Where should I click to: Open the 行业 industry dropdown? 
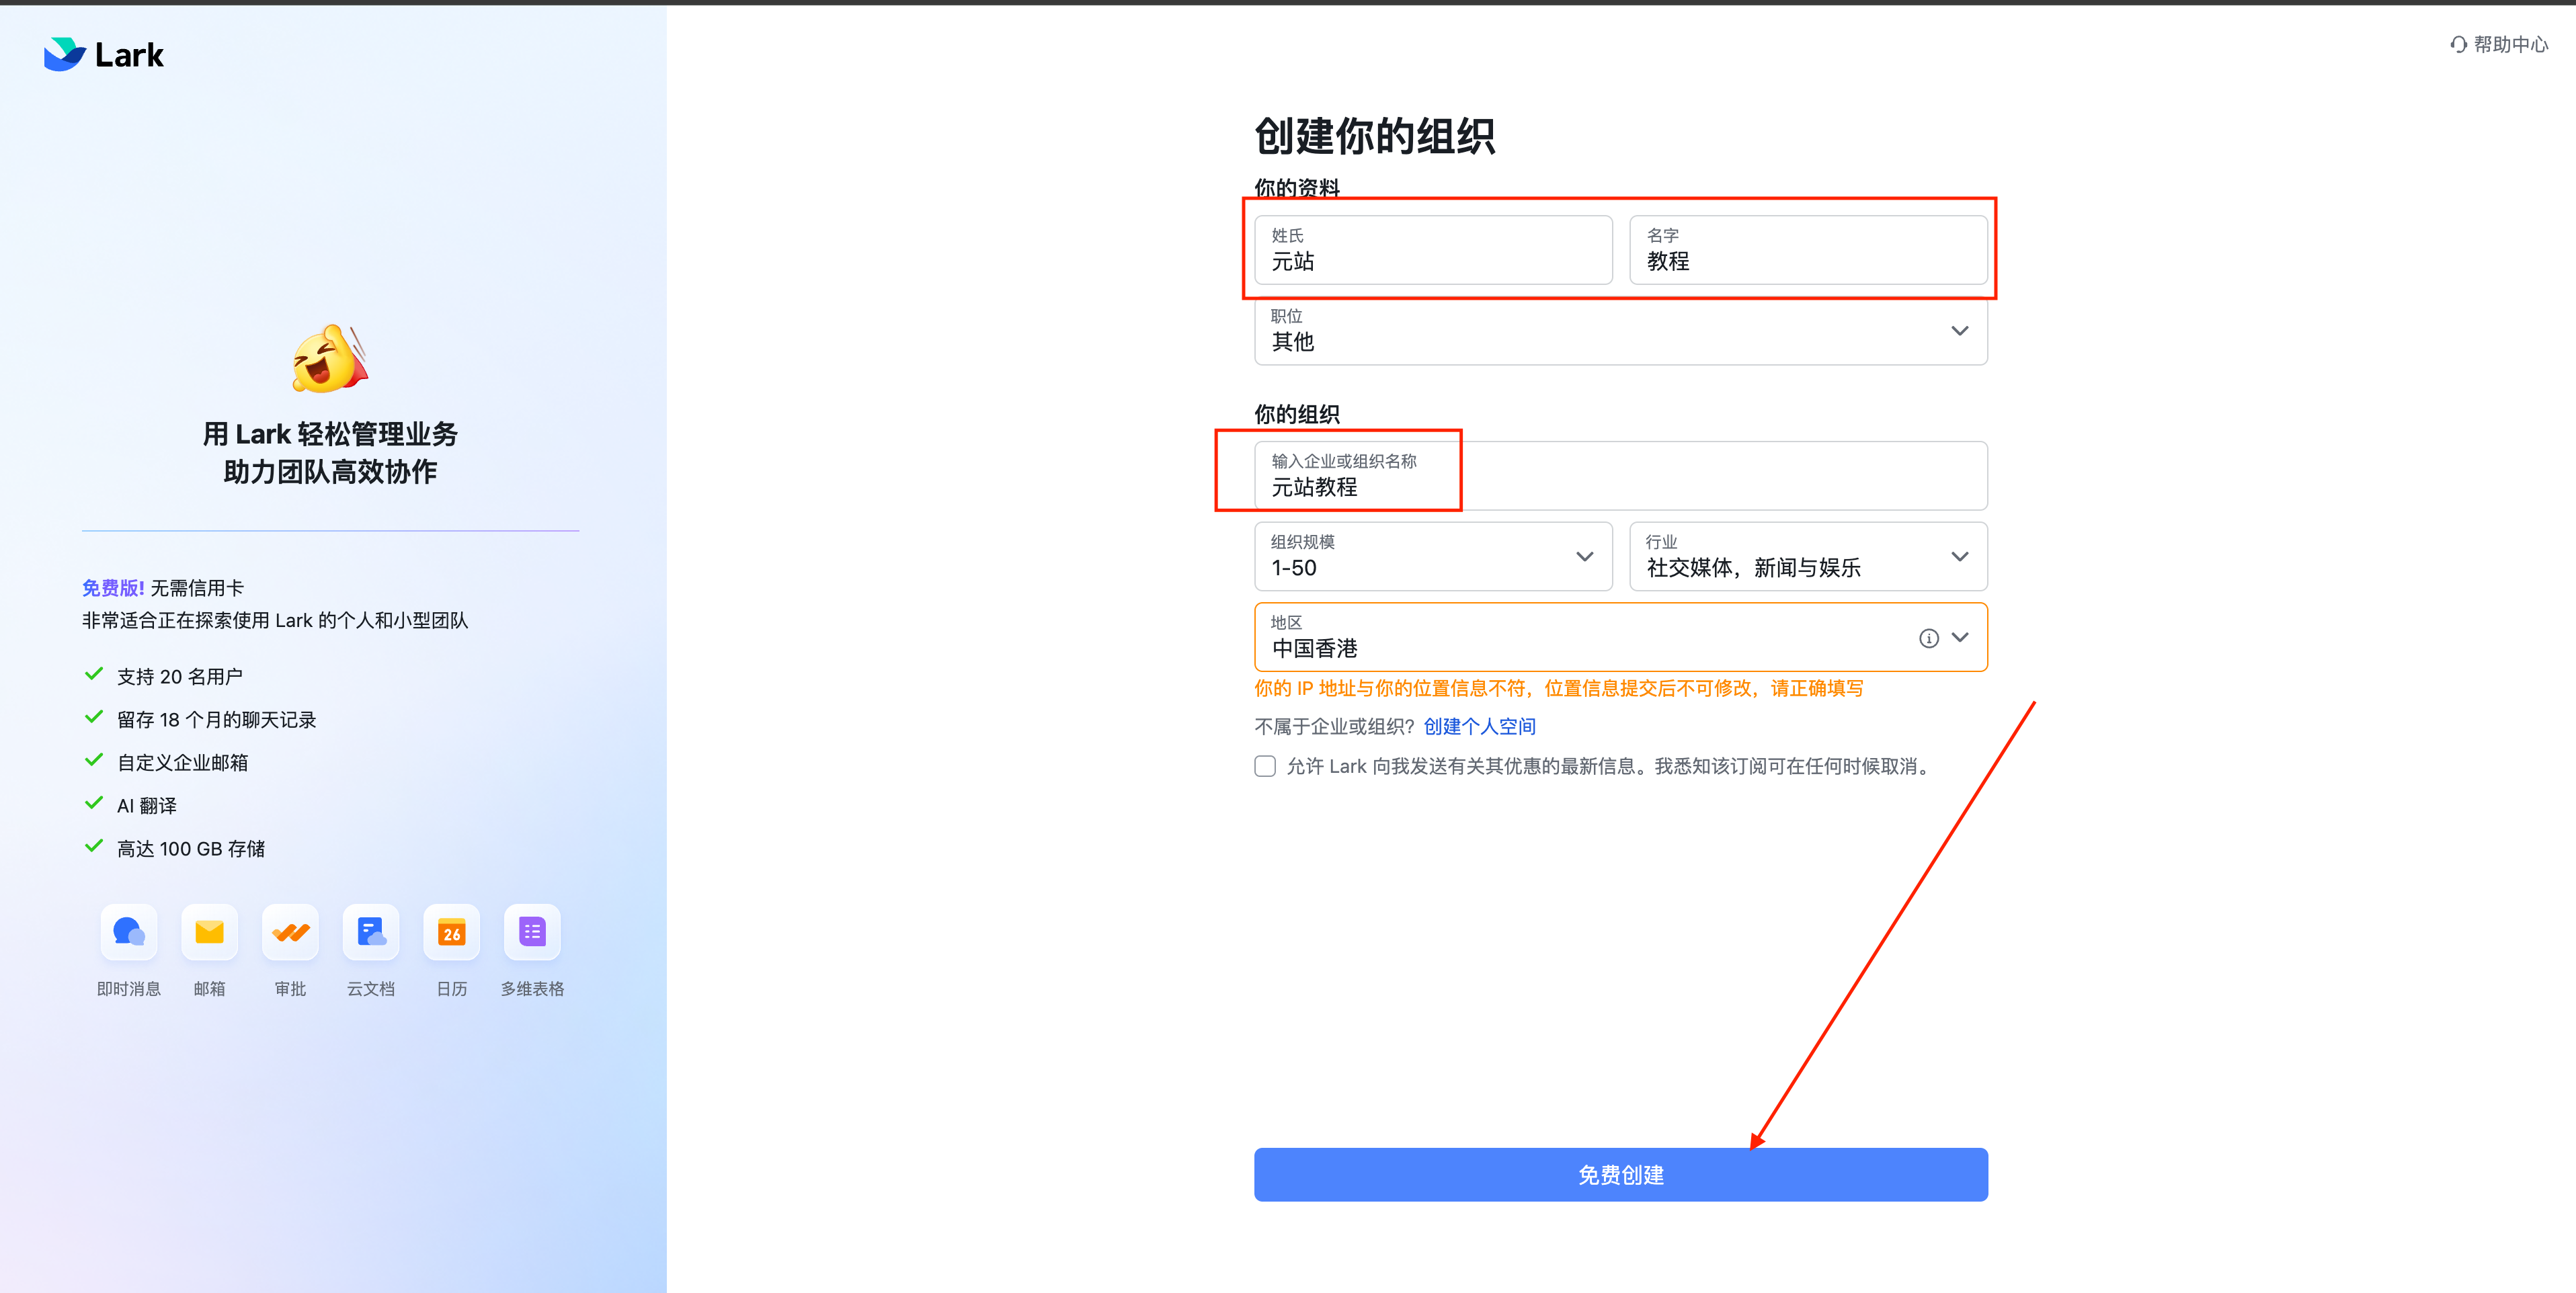(1808, 557)
